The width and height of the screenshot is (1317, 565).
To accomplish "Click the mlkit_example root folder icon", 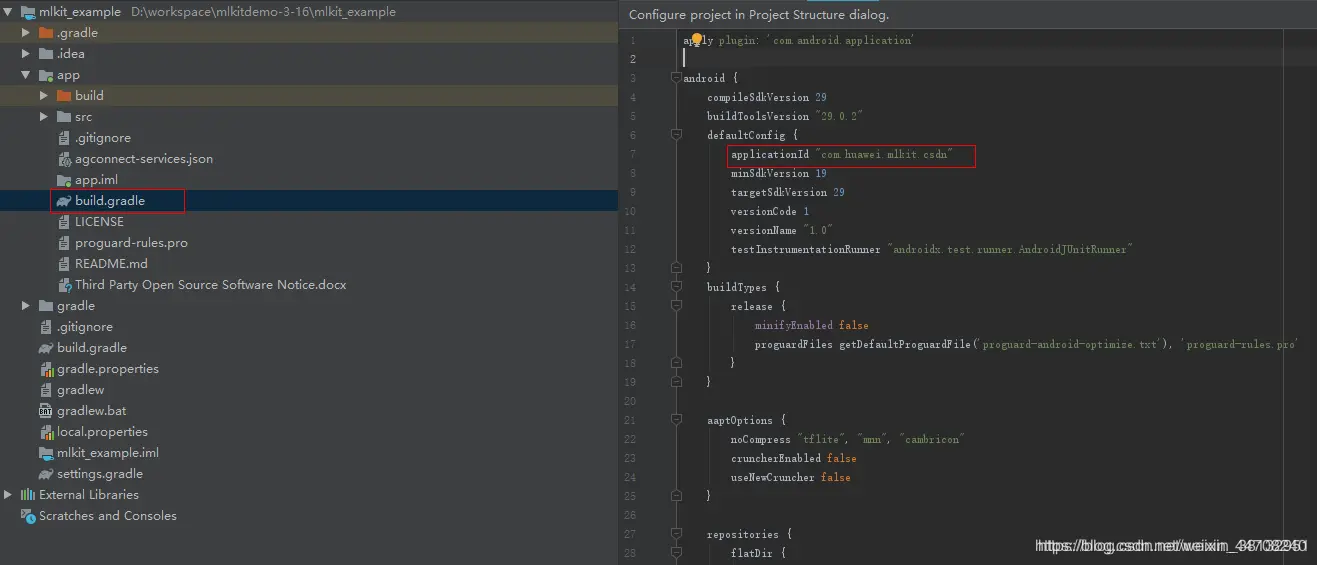I will 28,12.
